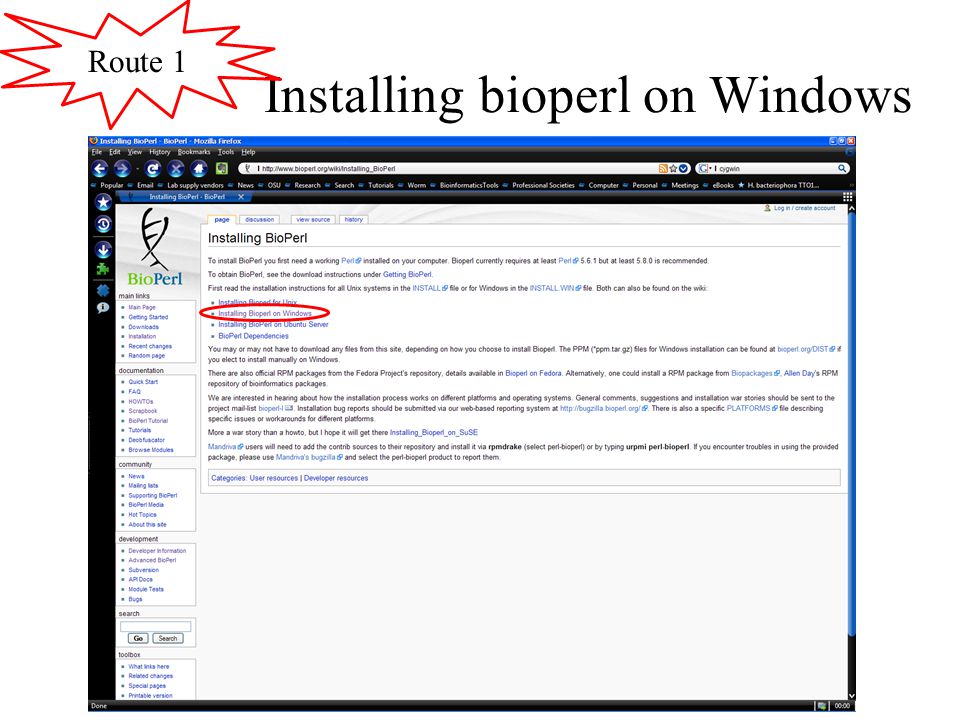Switch to the history wiki tab

tap(353, 219)
